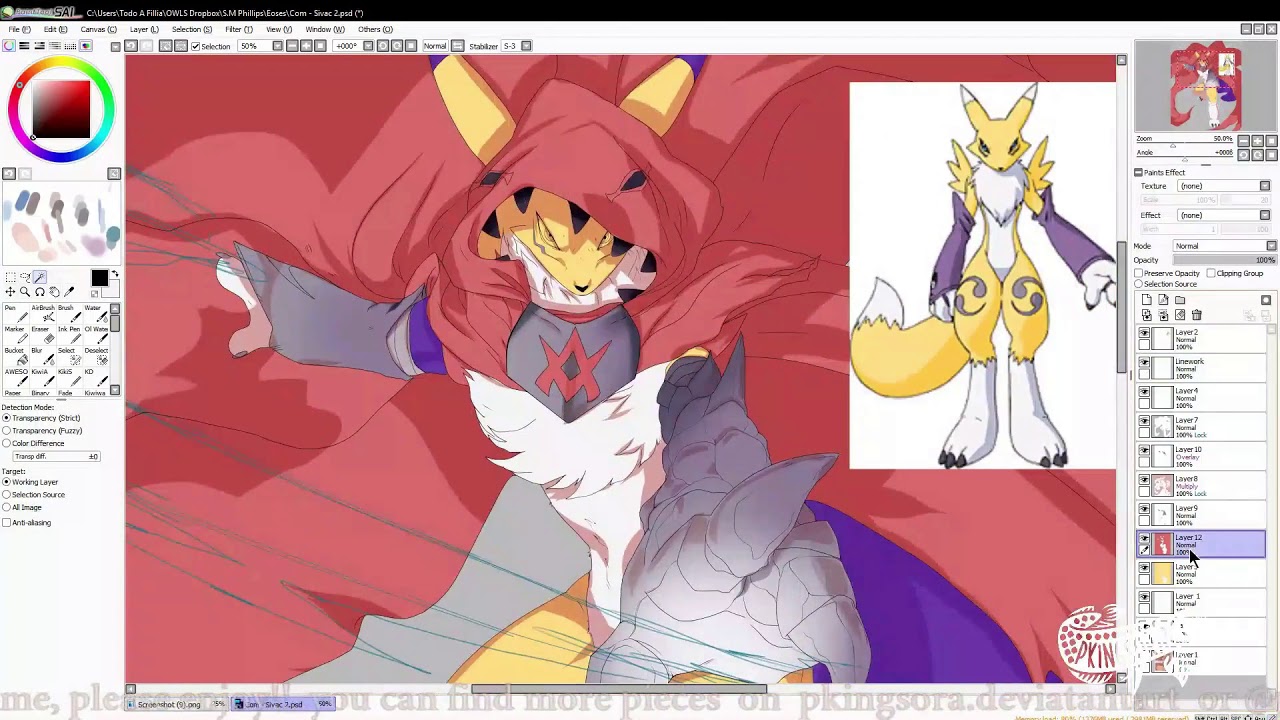The width and height of the screenshot is (1280, 720).
Task: Select Layer 7 in layer list
Action: point(1203,427)
